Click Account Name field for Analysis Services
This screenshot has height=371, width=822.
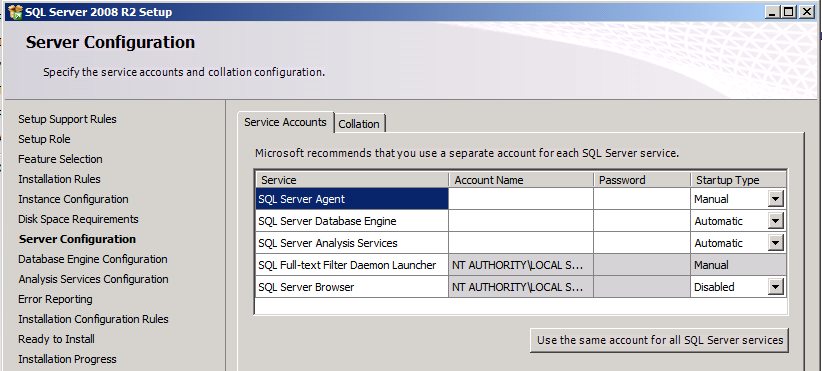tap(521, 243)
